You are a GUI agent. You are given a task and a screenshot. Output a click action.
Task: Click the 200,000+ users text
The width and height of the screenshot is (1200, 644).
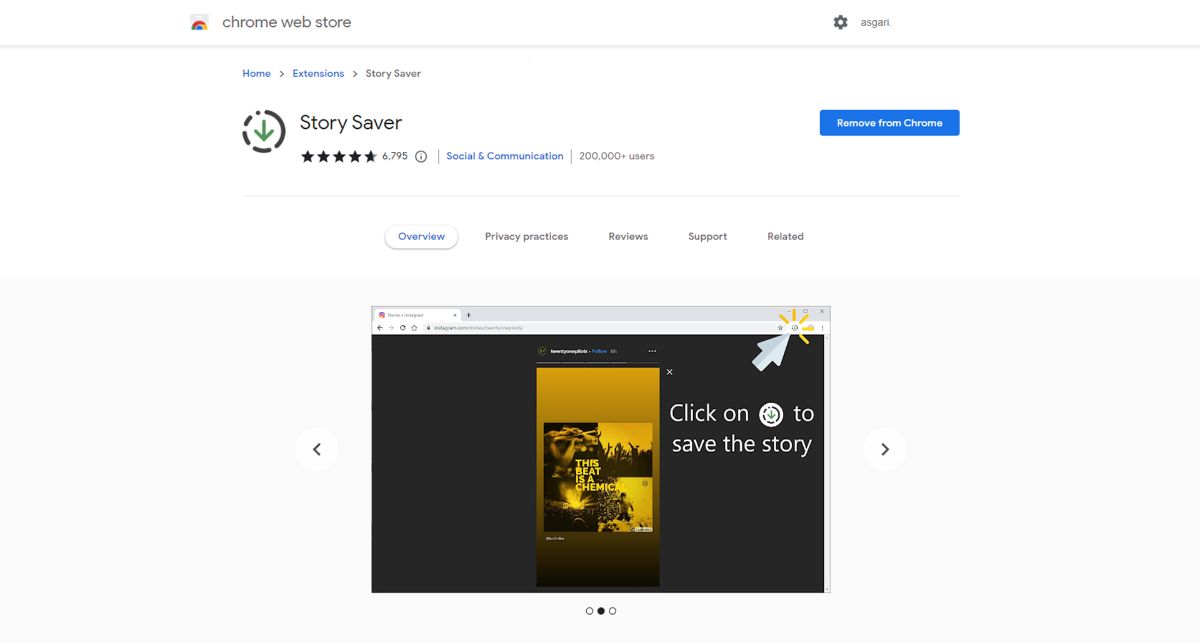pyautogui.click(x=617, y=156)
